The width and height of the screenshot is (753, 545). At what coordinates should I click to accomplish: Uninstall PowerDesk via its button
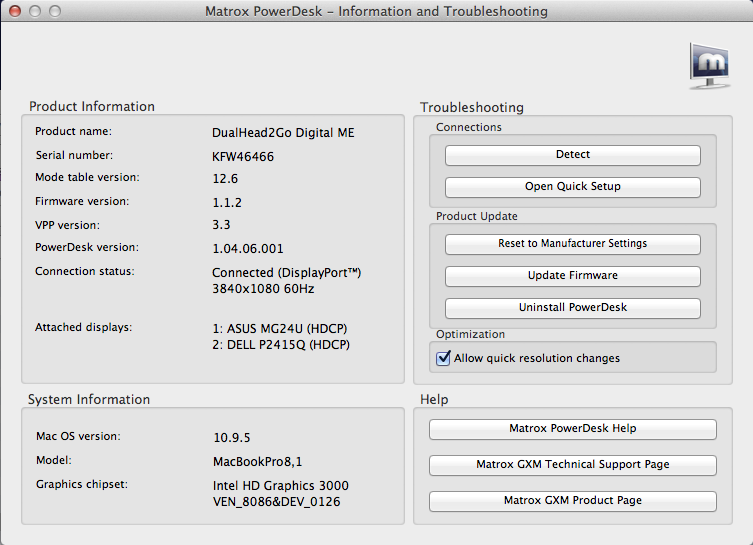coord(572,308)
